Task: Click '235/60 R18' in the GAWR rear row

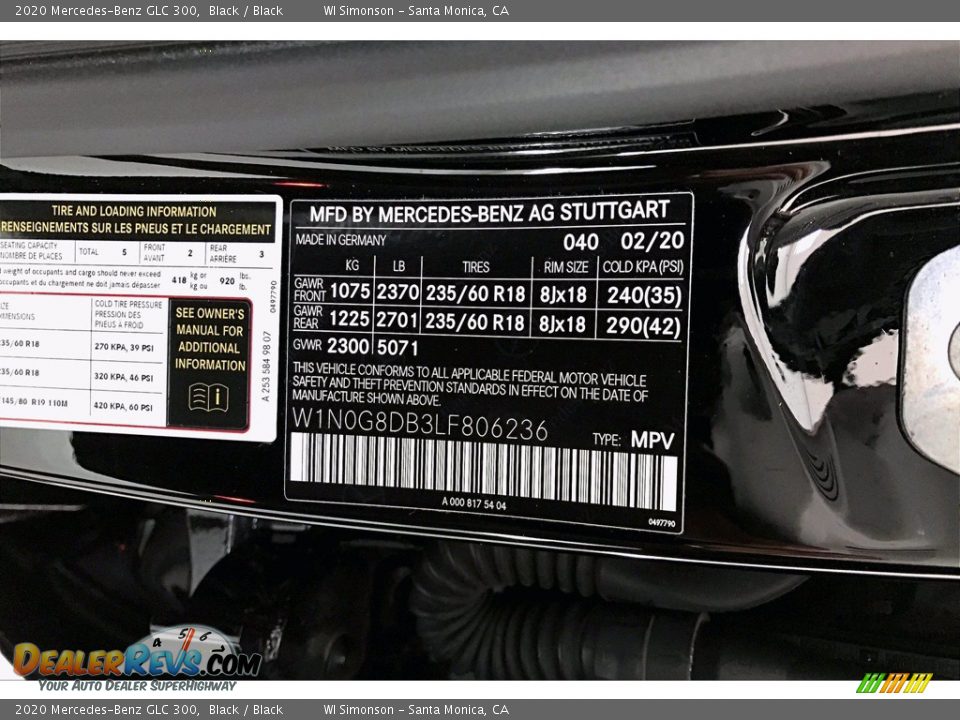Action: click(x=475, y=322)
